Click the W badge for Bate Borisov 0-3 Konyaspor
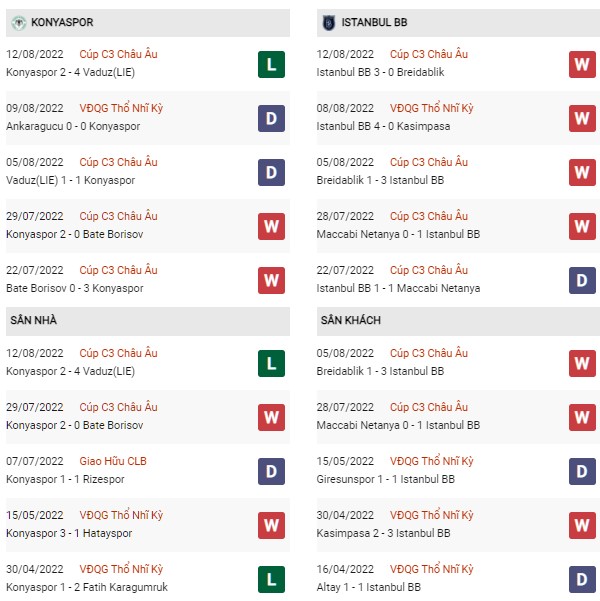The image size is (600, 601). (271, 281)
